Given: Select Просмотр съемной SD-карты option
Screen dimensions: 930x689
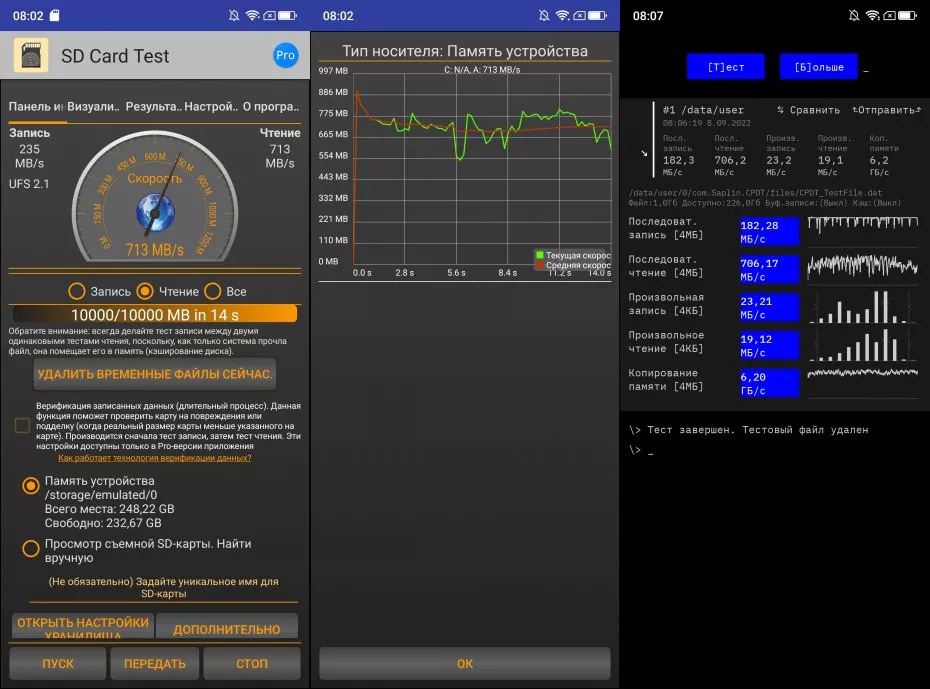Looking at the screenshot, I should click(31, 548).
